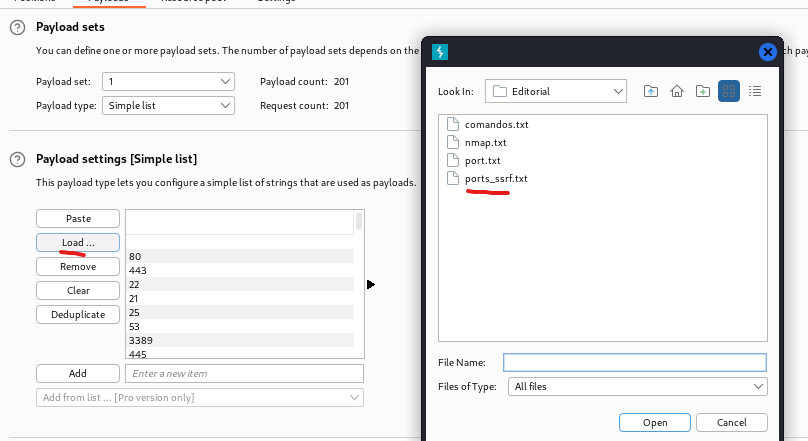Select the comandos.txt file
This screenshot has width=808, height=441.
[496, 124]
